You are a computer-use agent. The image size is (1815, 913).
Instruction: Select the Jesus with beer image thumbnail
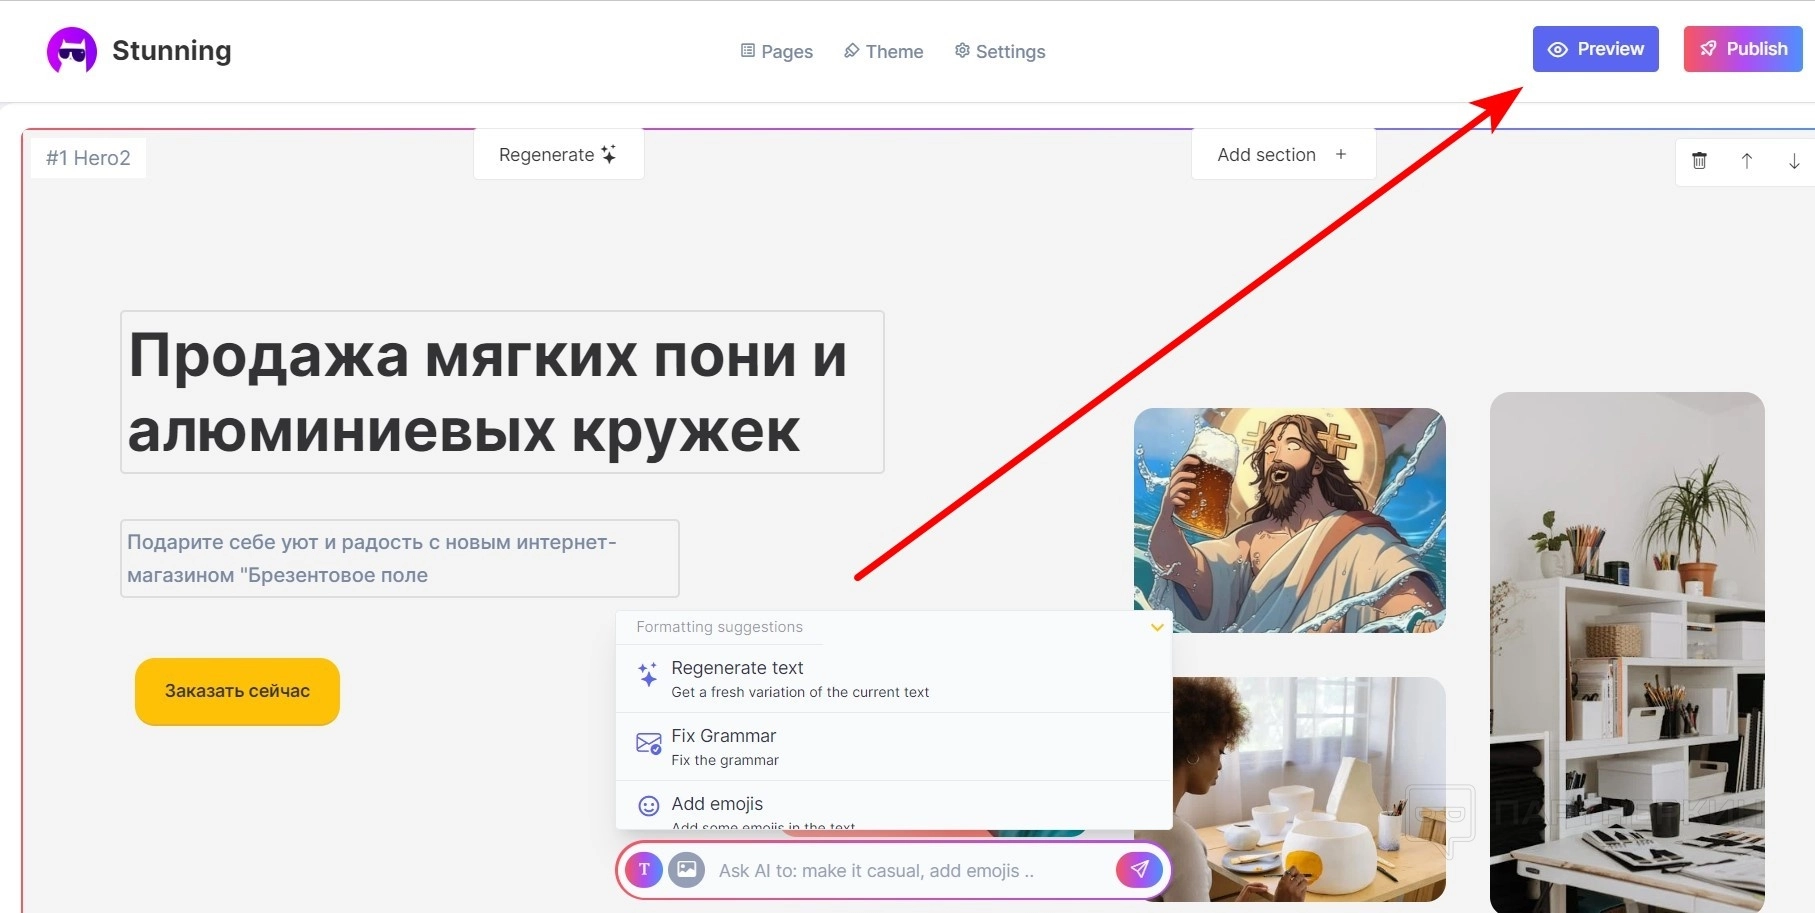point(1290,520)
